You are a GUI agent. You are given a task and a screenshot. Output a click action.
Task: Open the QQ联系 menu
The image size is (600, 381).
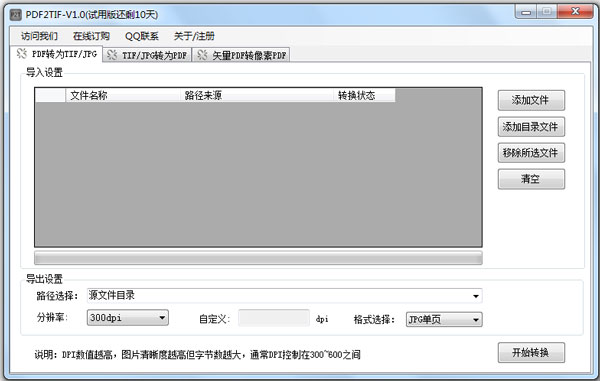click(x=142, y=36)
